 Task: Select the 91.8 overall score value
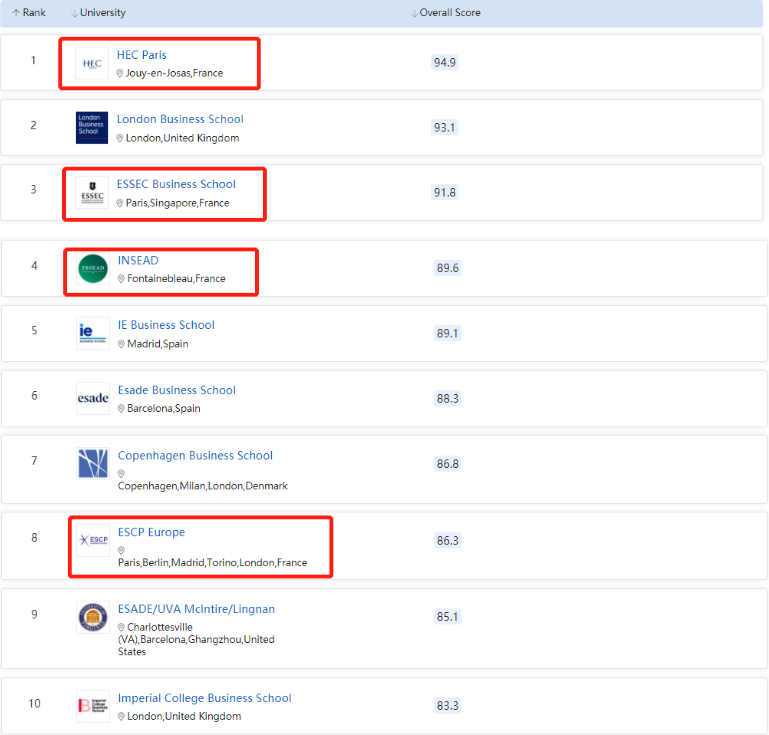(x=445, y=192)
